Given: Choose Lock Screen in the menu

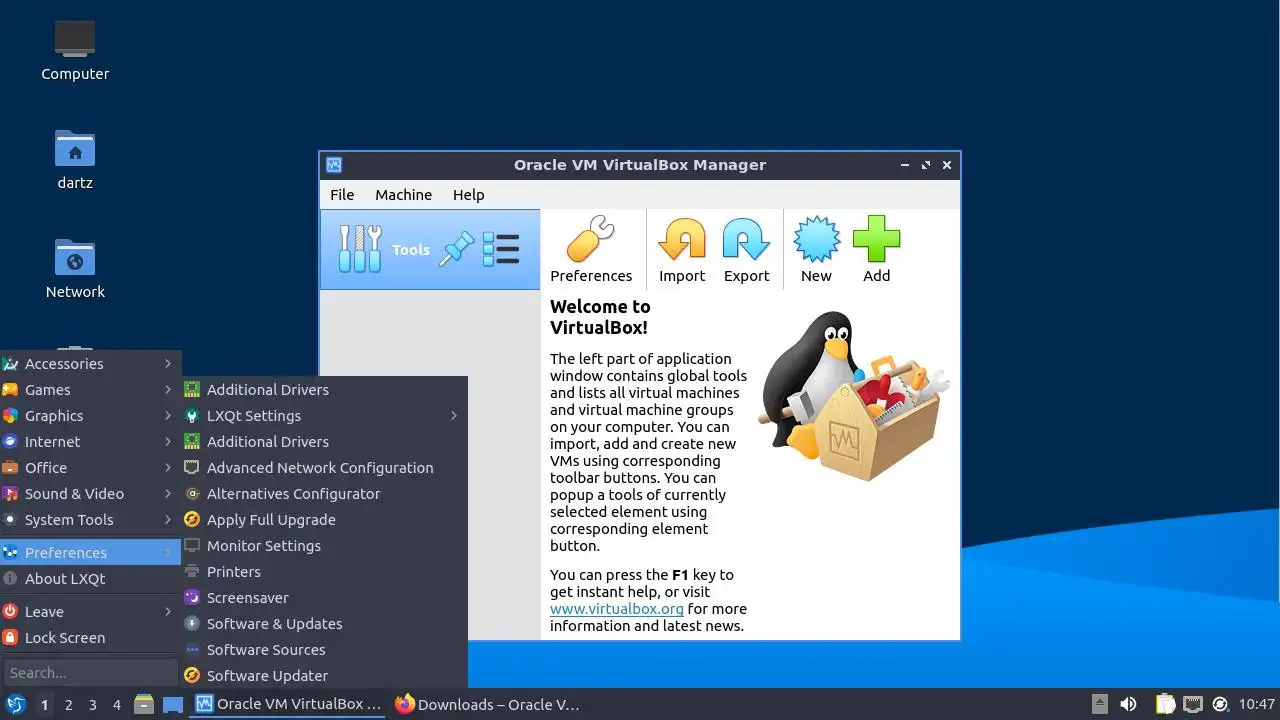Looking at the screenshot, I should 90,638.
